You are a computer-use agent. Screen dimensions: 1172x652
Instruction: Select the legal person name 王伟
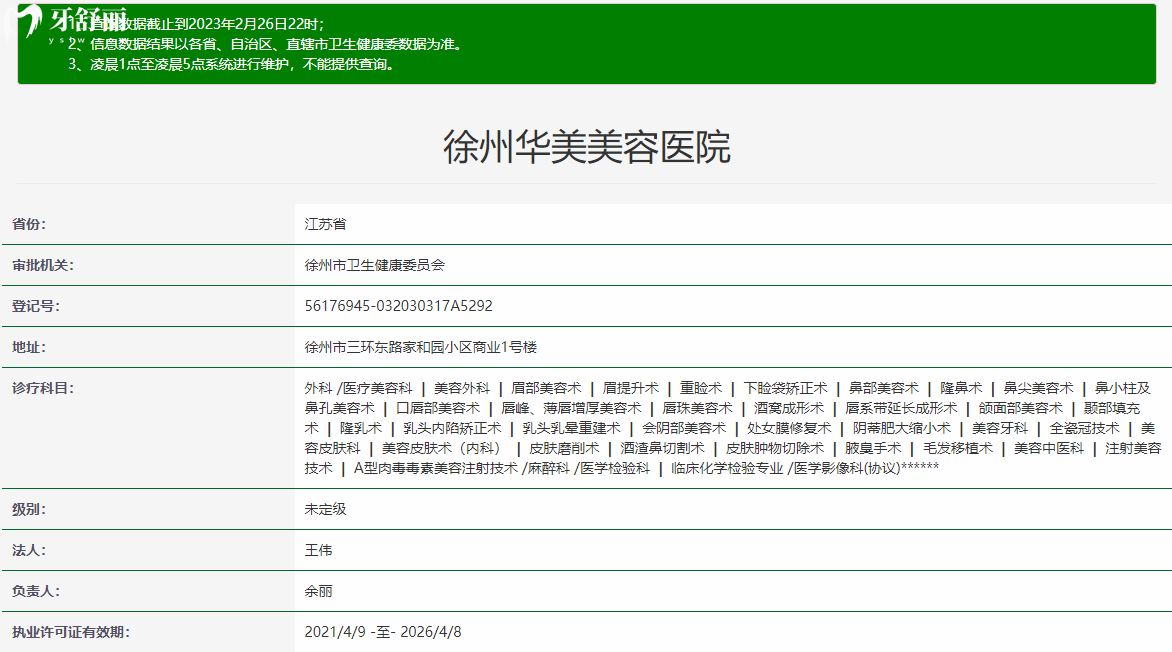coord(318,551)
